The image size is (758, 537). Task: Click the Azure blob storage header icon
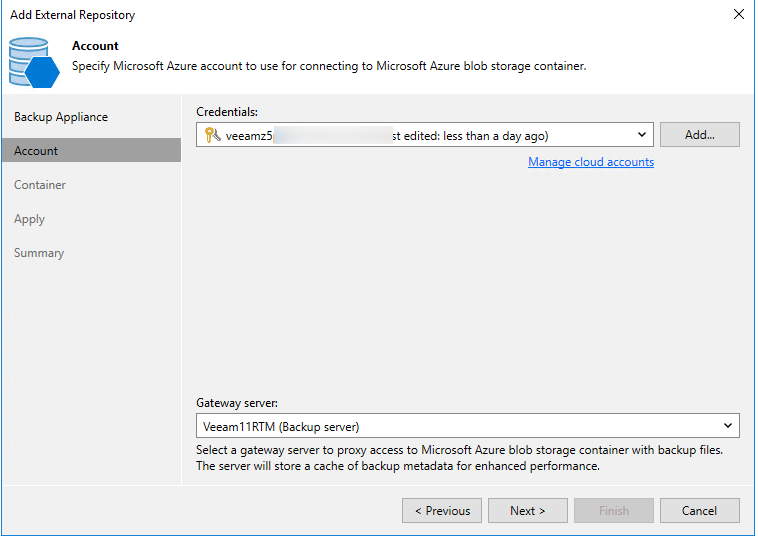(34, 60)
